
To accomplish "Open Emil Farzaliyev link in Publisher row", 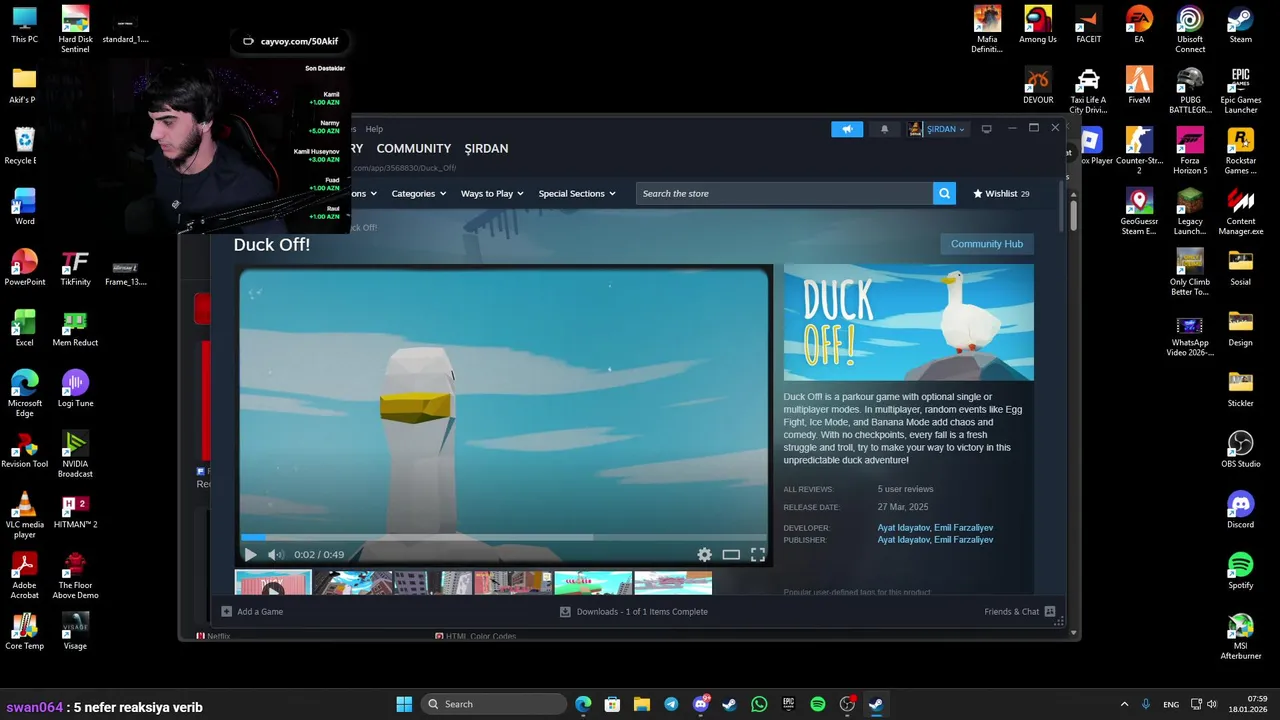I will tap(963, 540).
